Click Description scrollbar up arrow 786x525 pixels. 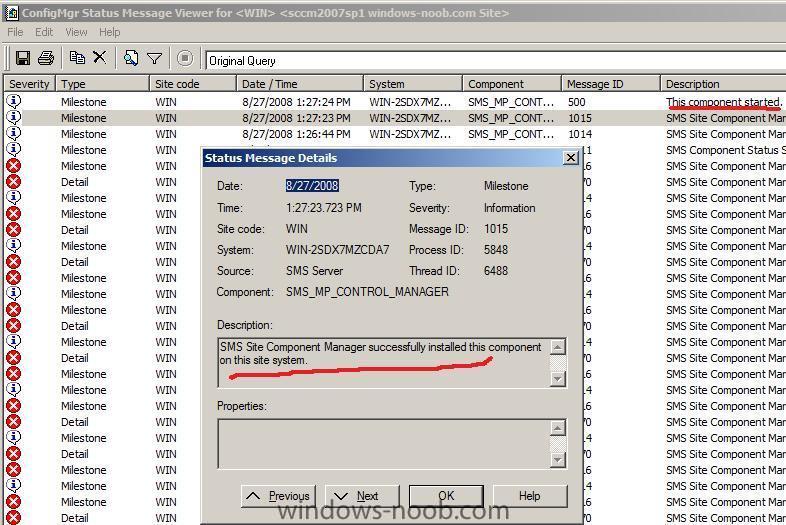pos(558,347)
